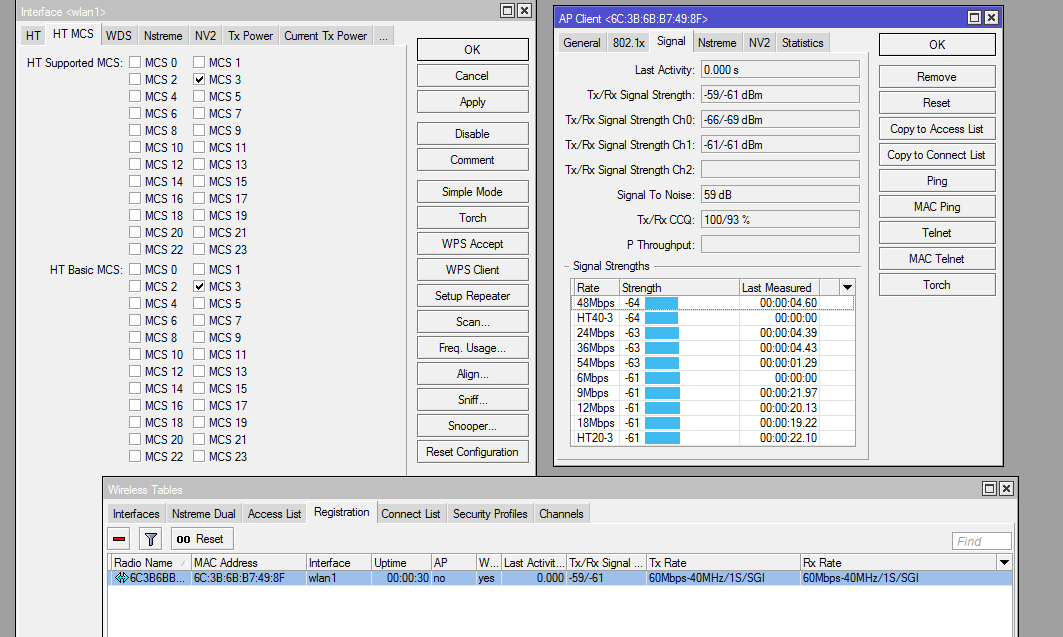Select the 48Mbps signal strength row

713,303
